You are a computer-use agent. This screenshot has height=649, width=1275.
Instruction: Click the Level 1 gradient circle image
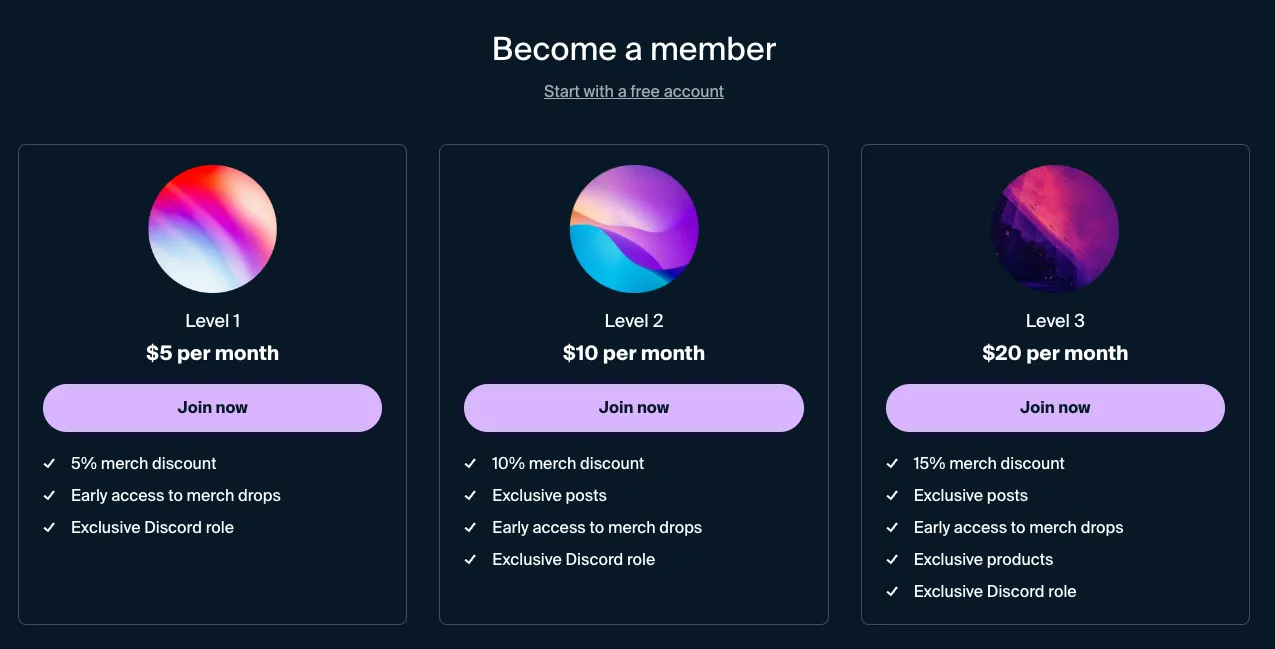(212, 229)
